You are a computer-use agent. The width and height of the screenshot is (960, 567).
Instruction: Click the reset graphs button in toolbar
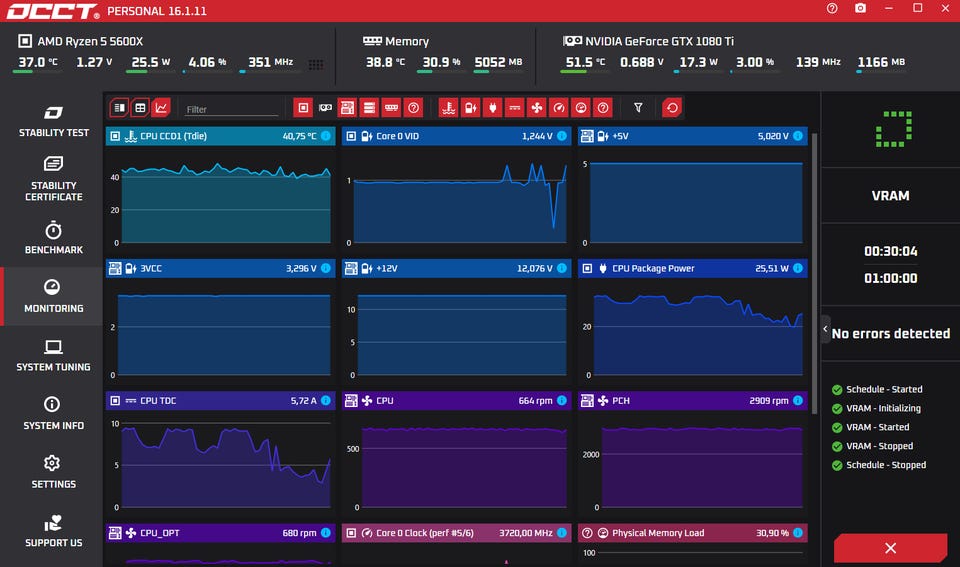point(672,108)
